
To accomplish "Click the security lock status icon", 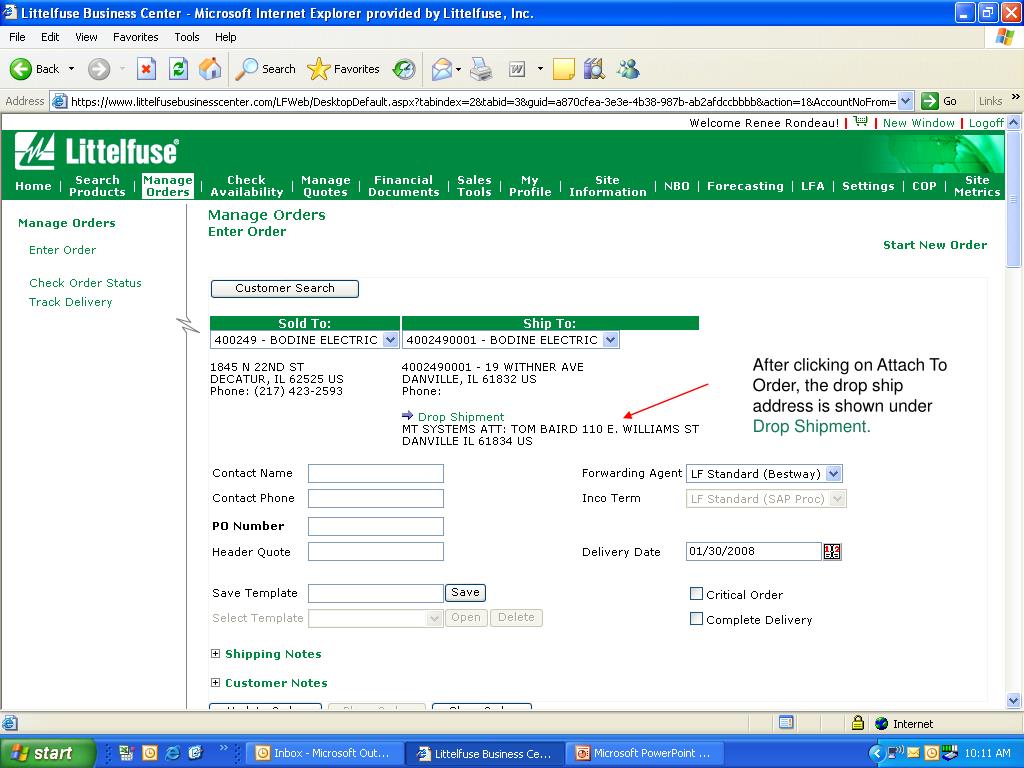I will coord(858,723).
